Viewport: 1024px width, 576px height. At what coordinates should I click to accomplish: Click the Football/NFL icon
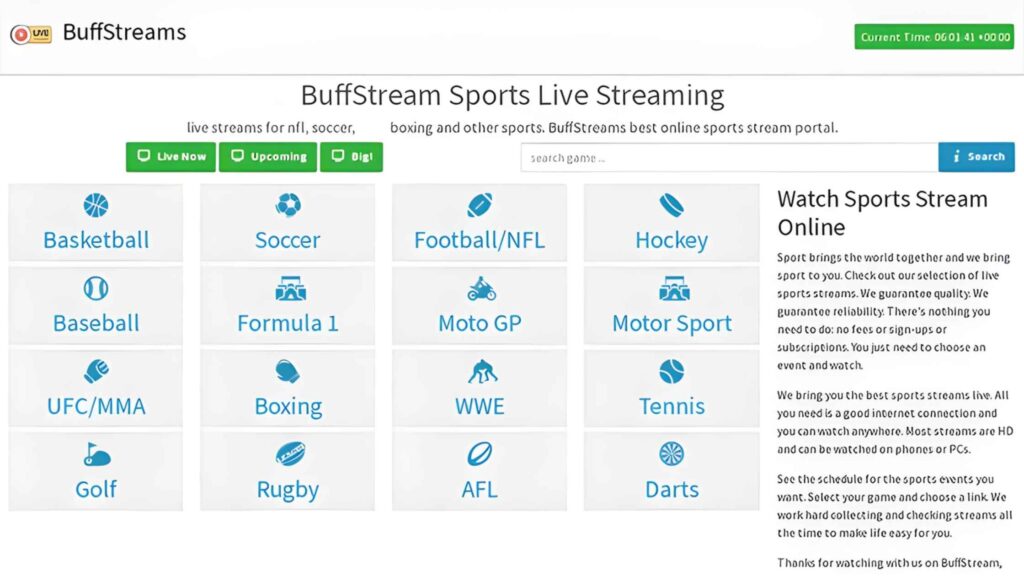[x=479, y=203]
